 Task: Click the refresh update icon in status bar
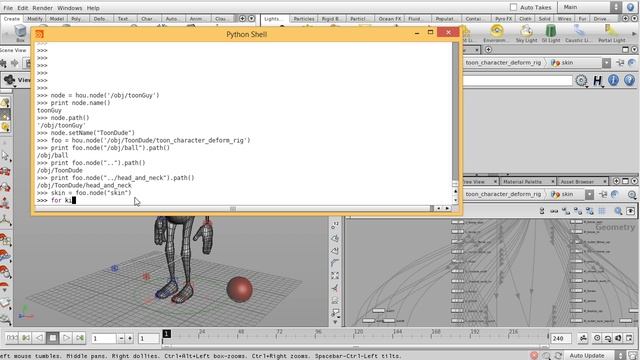[x=558, y=356]
